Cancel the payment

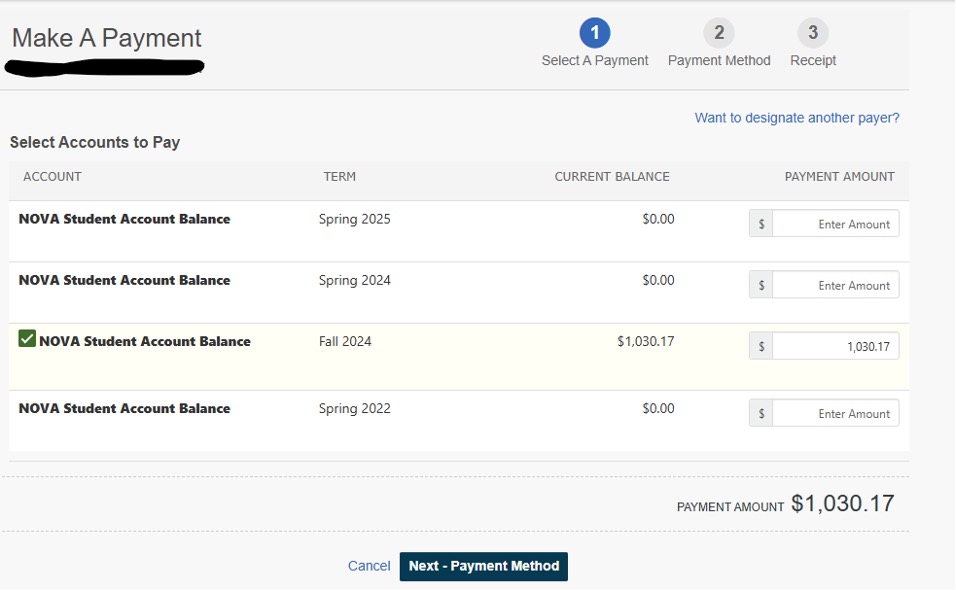pyautogui.click(x=369, y=566)
